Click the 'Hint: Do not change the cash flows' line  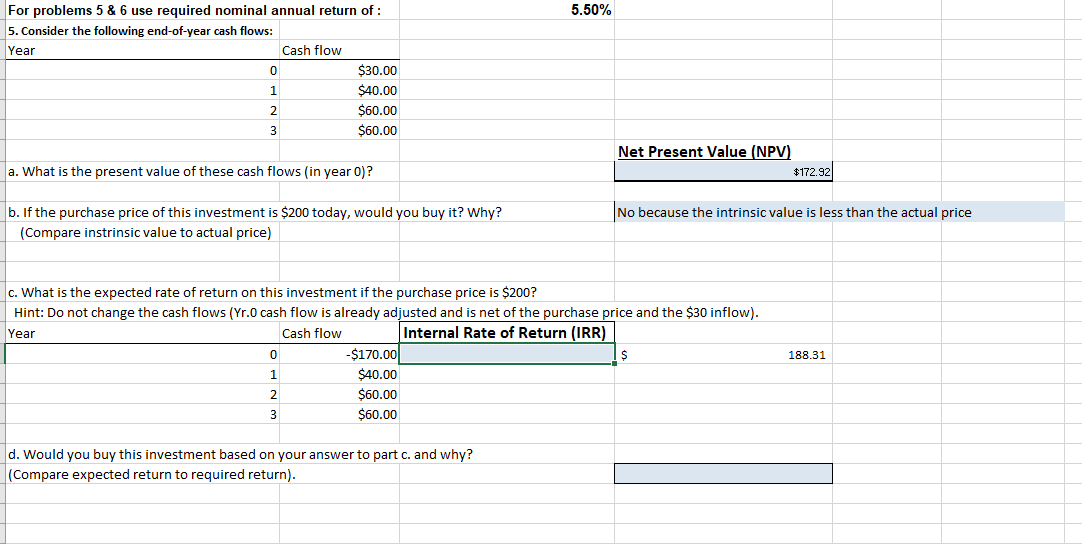pyautogui.click(x=386, y=313)
